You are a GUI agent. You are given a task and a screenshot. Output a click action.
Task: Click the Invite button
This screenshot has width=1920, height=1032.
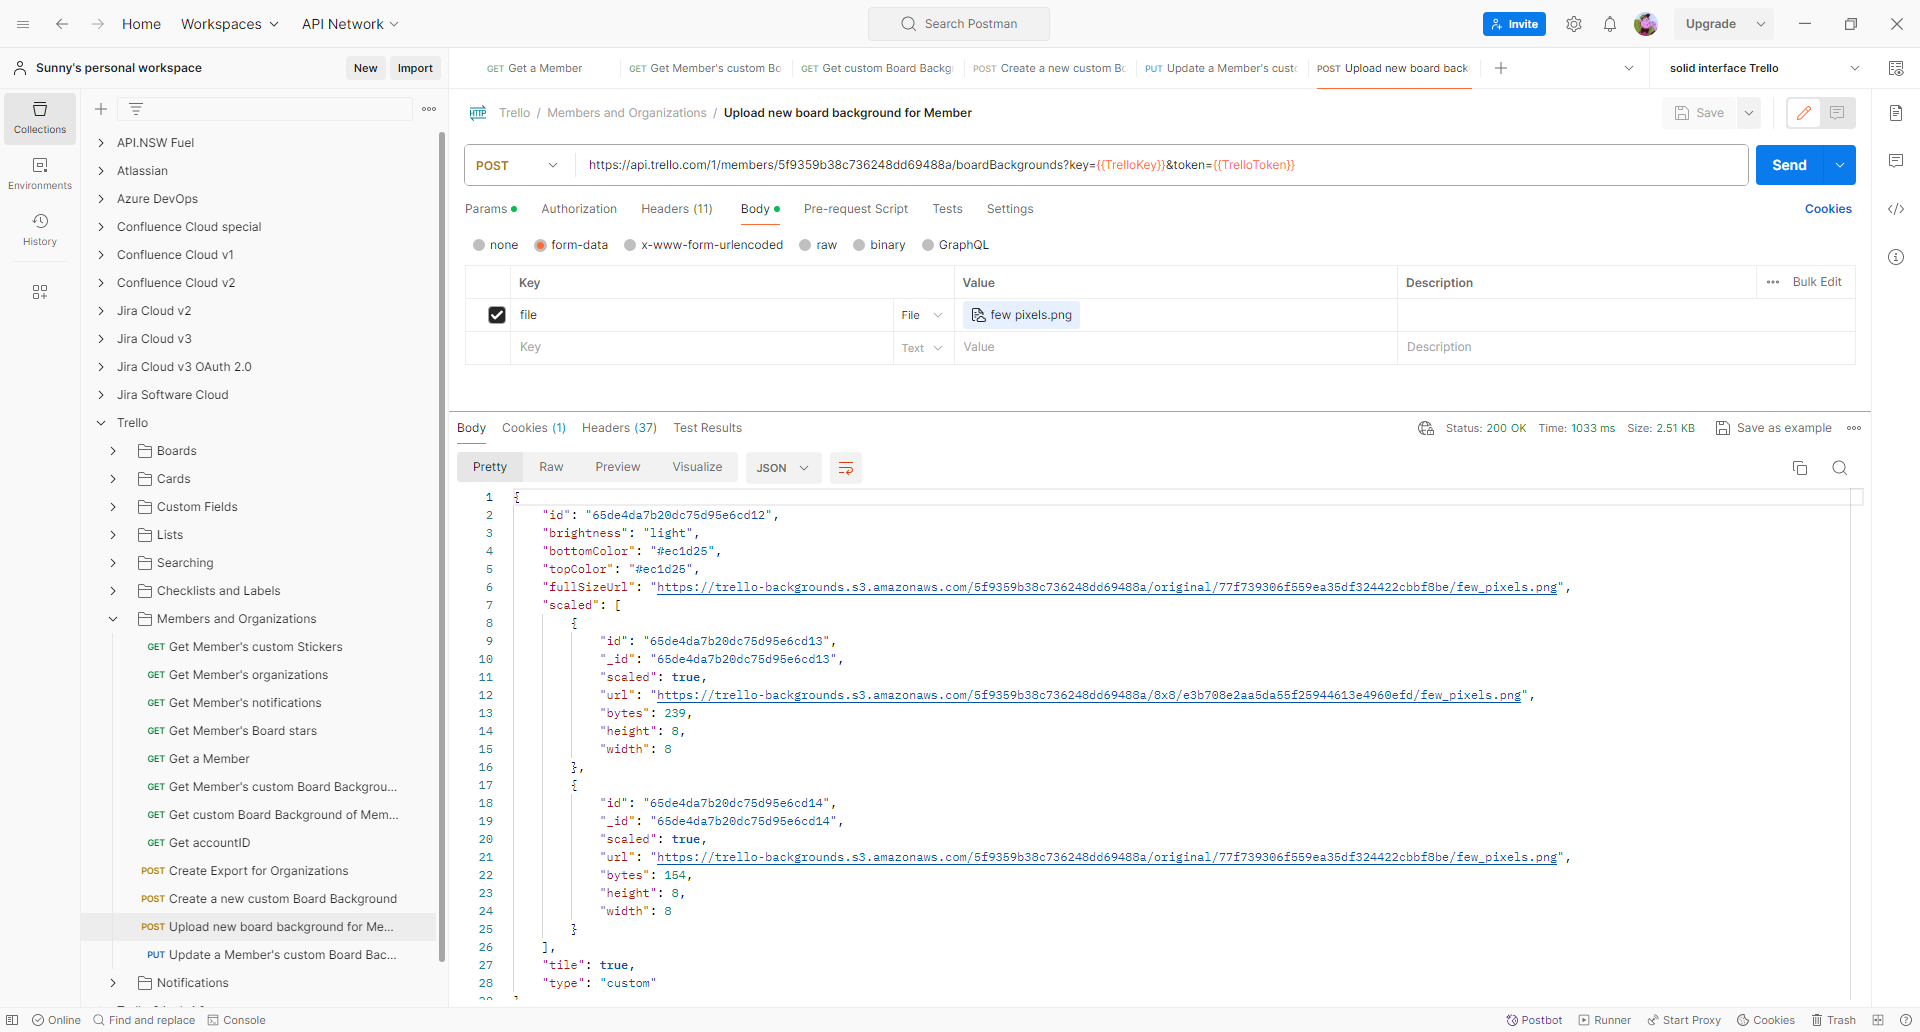click(x=1514, y=24)
